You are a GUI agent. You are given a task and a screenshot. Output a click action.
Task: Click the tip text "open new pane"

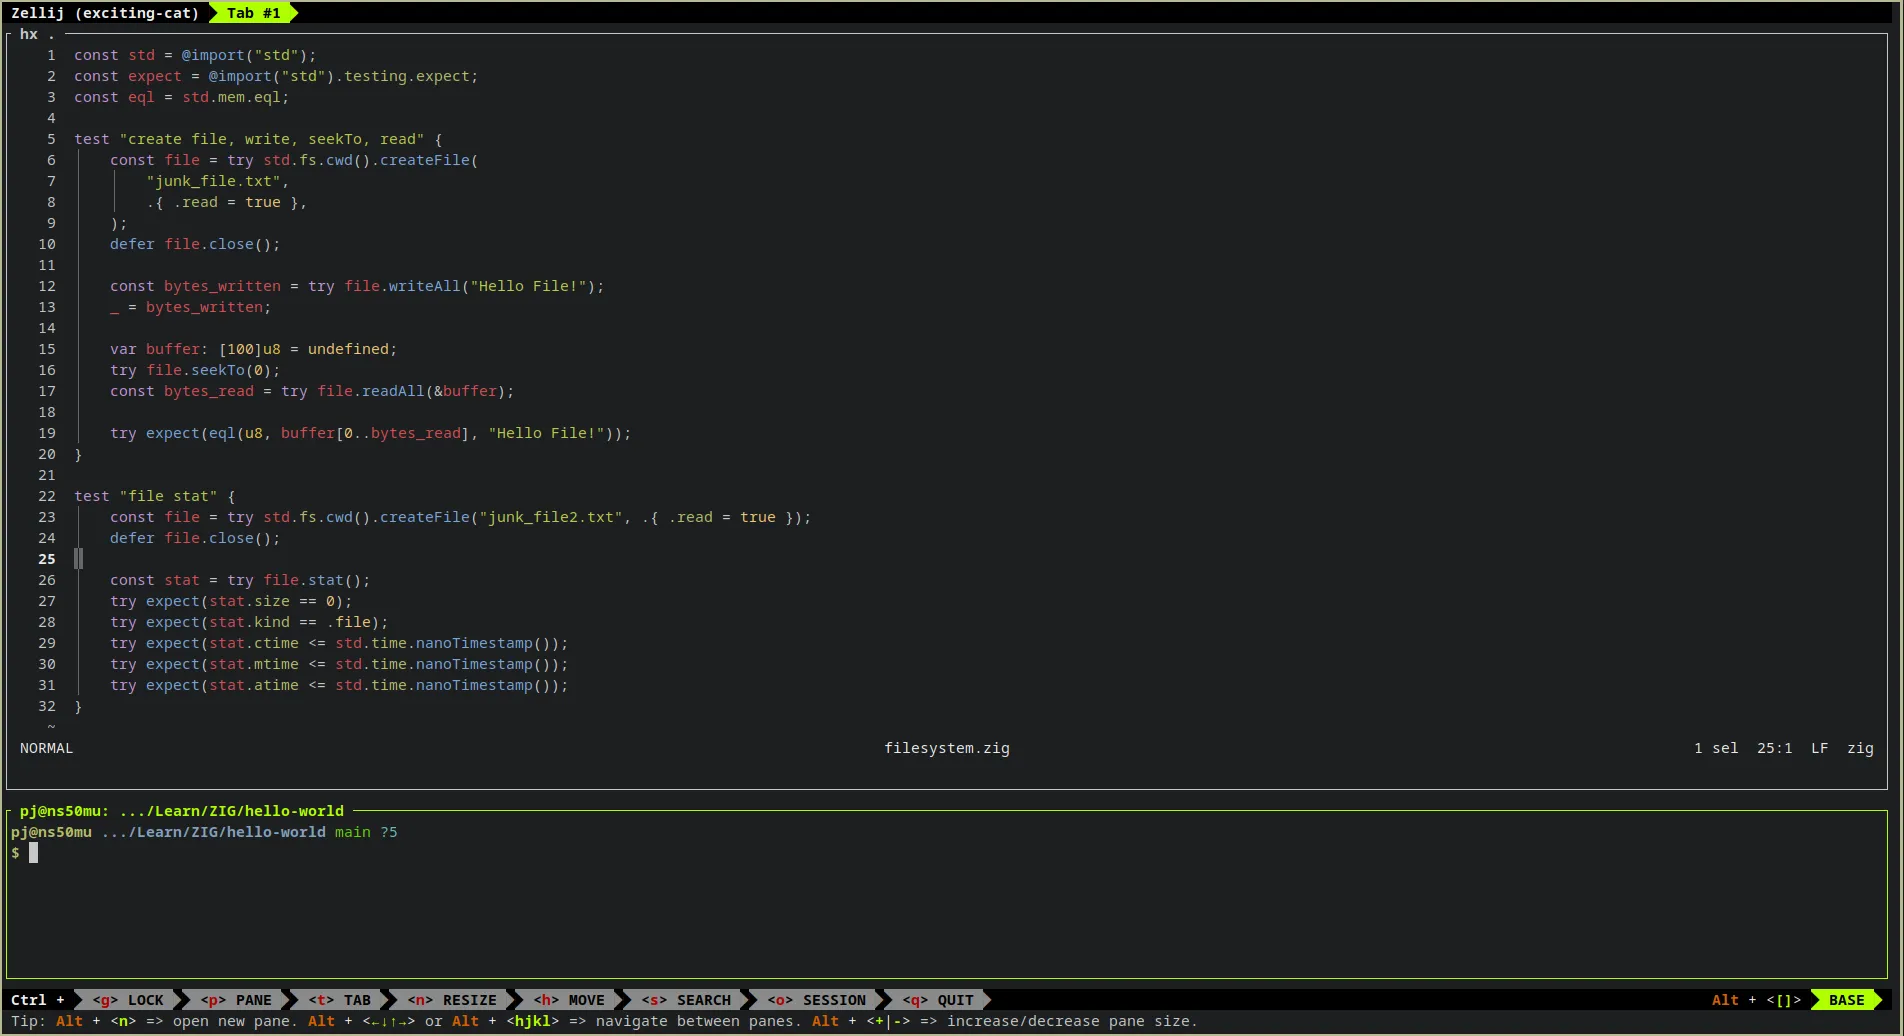[x=231, y=1021]
